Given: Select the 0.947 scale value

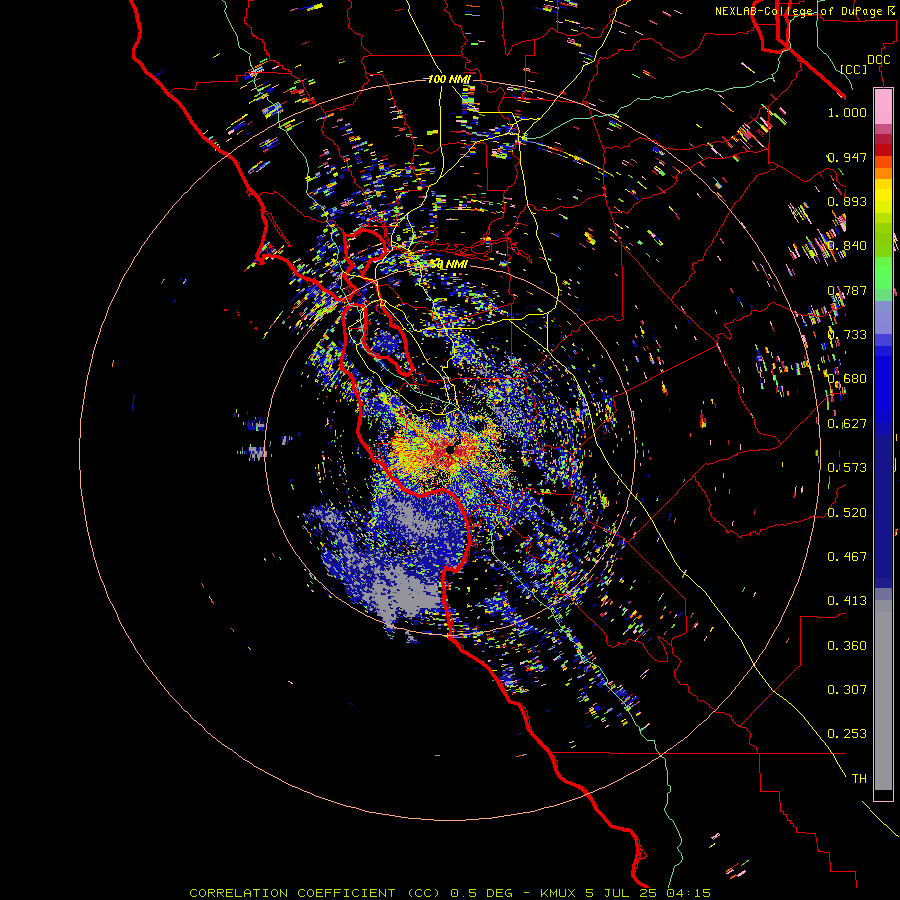Looking at the screenshot, I should (x=847, y=157).
